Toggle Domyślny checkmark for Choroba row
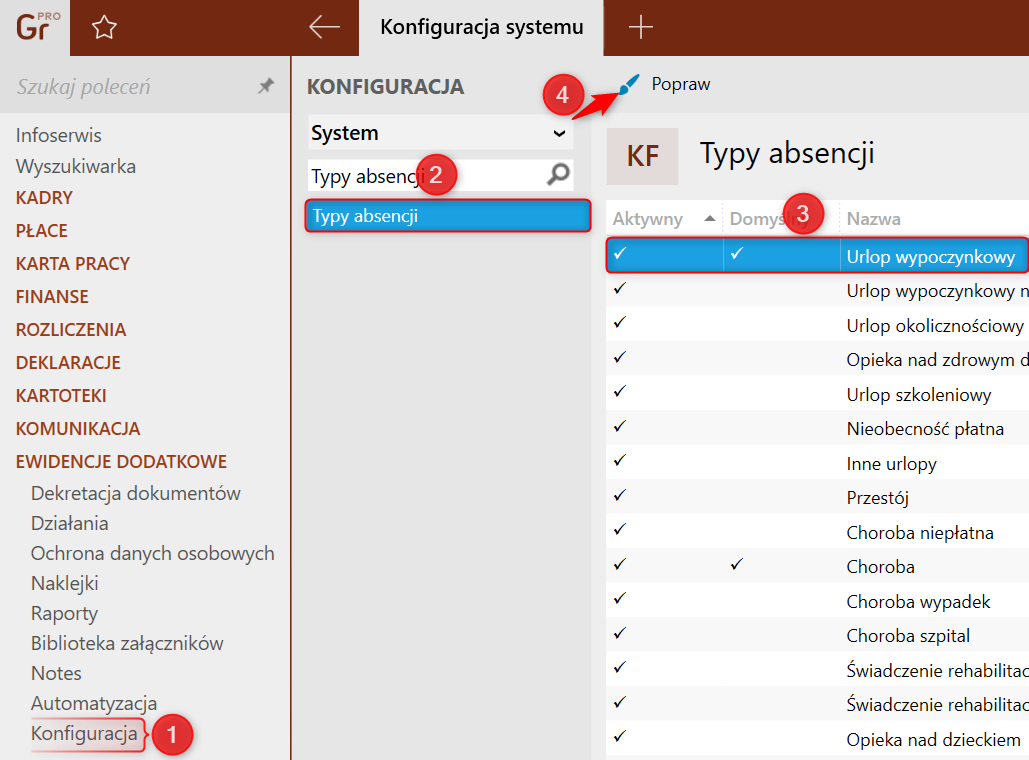This screenshot has width=1029, height=760. (737, 565)
